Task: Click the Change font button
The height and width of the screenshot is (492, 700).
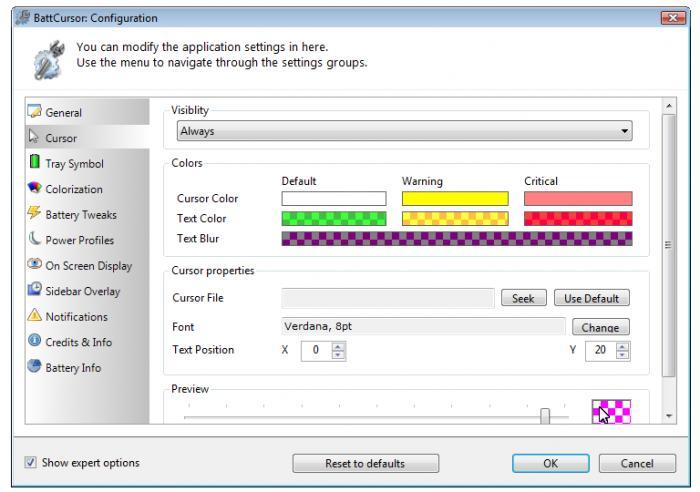Action: pos(600,327)
